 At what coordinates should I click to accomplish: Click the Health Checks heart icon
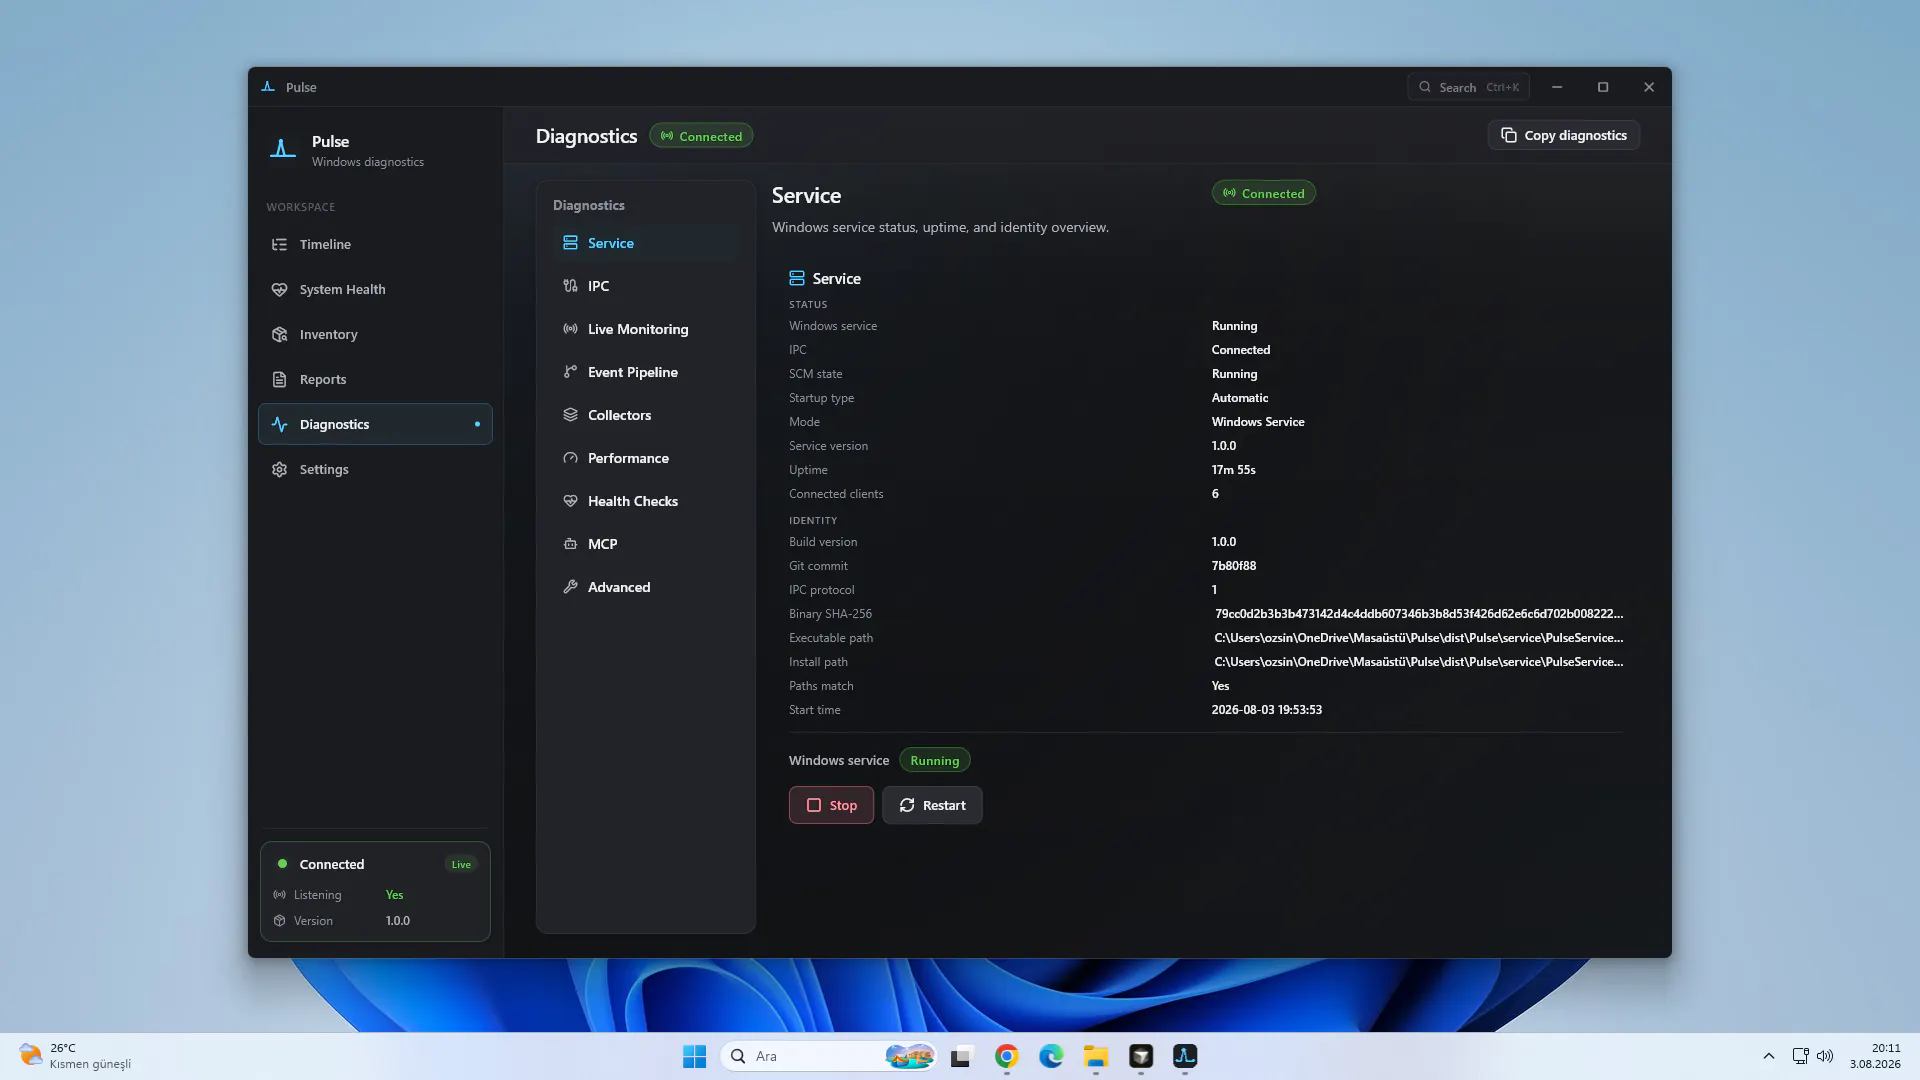click(570, 501)
